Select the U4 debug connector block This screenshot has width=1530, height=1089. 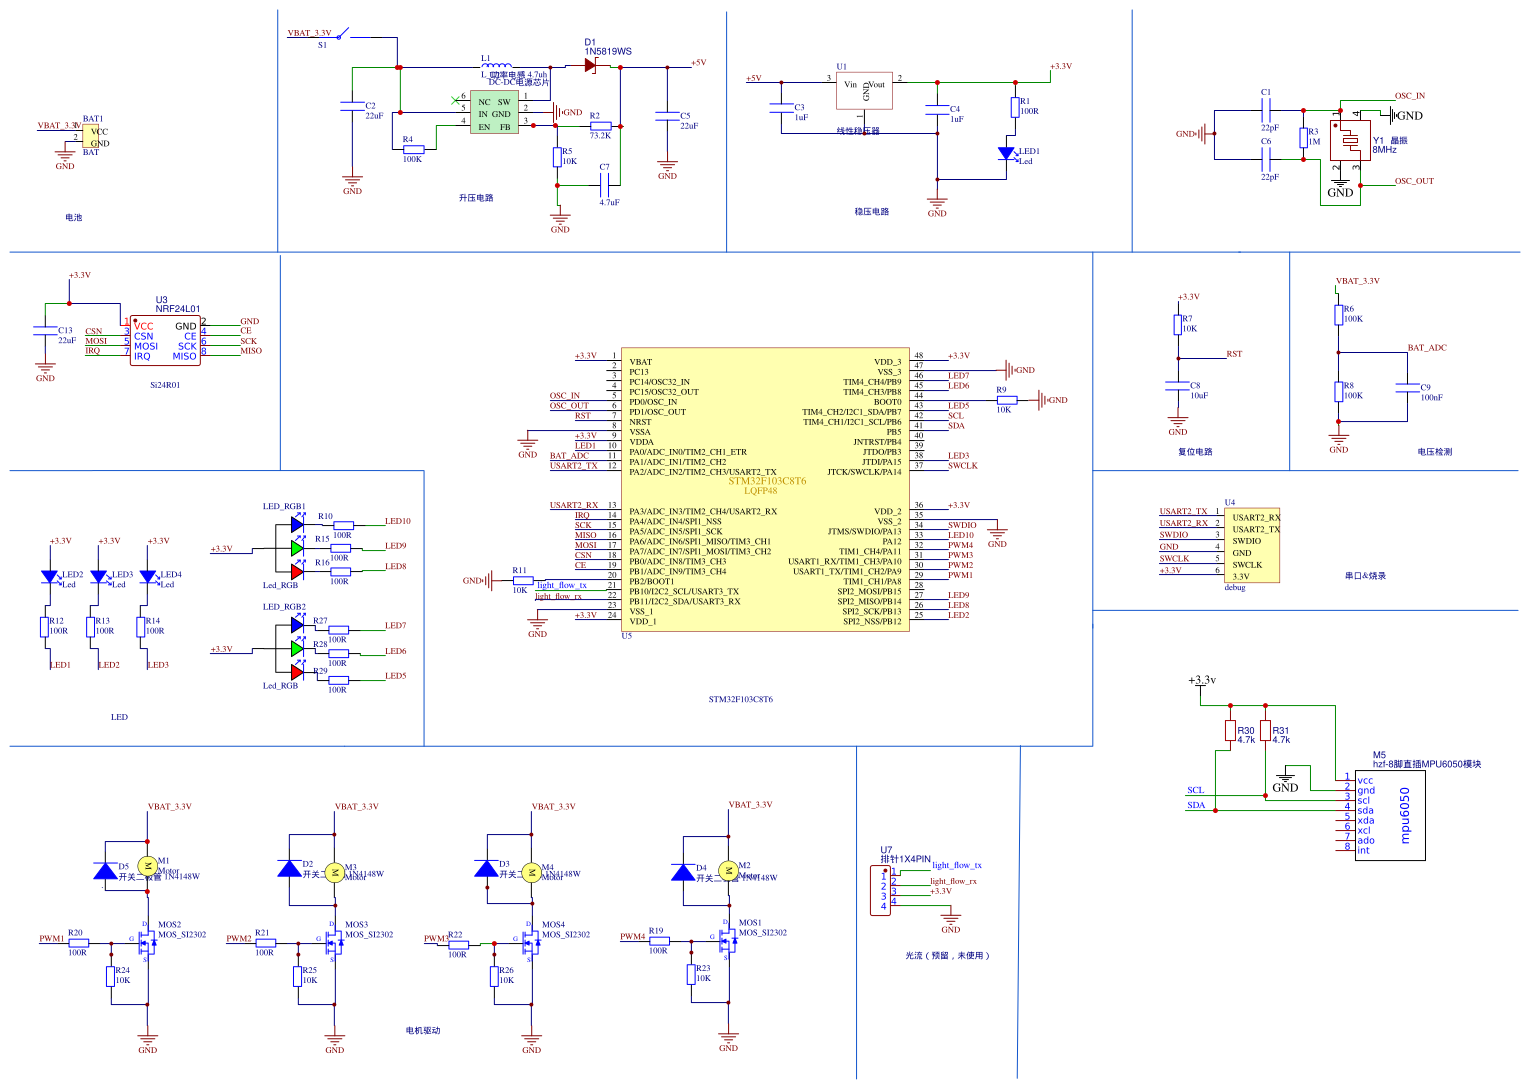(1251, 546)
